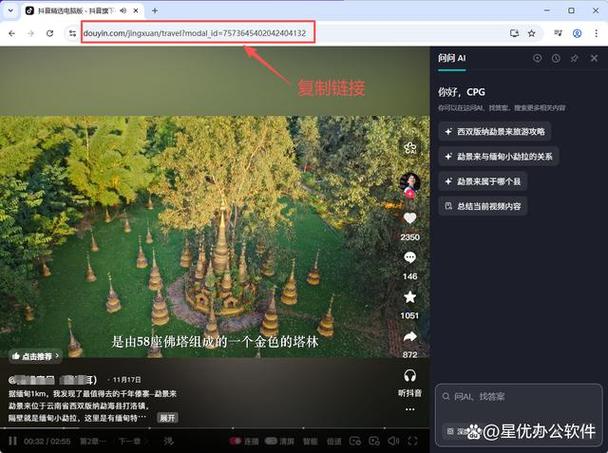Click the share arrow icon
This screenshot has width=608, height=453.
tap(409, 337)
